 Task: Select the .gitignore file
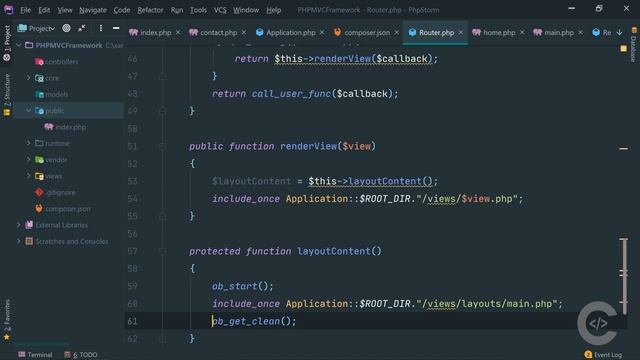tap(60, 192)
